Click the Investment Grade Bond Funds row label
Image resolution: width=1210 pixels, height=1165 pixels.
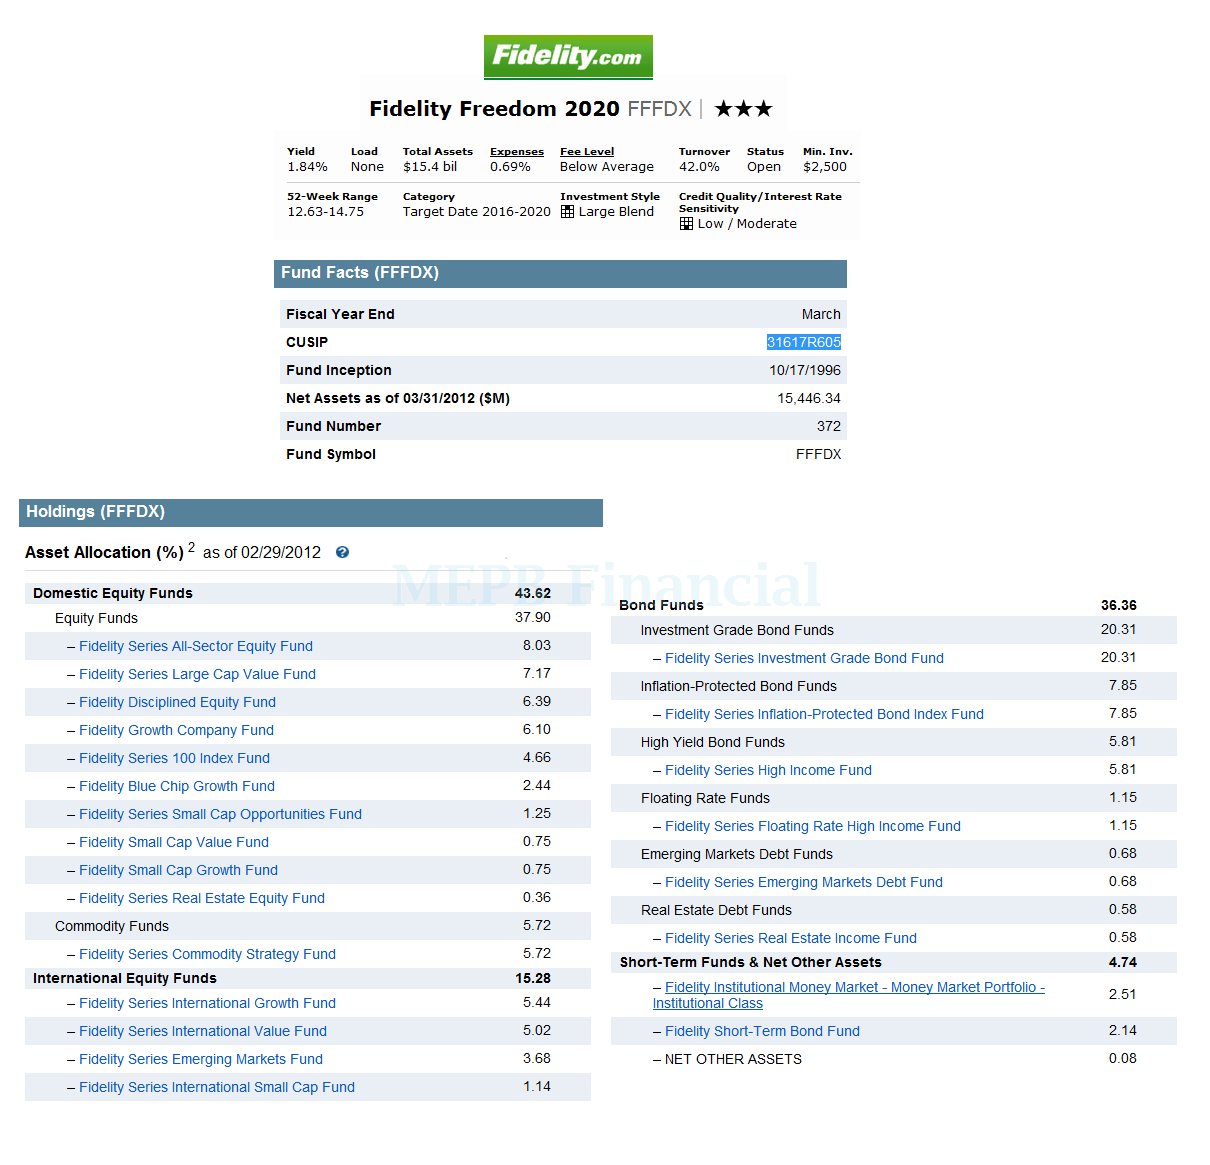(x=737, y=630)
